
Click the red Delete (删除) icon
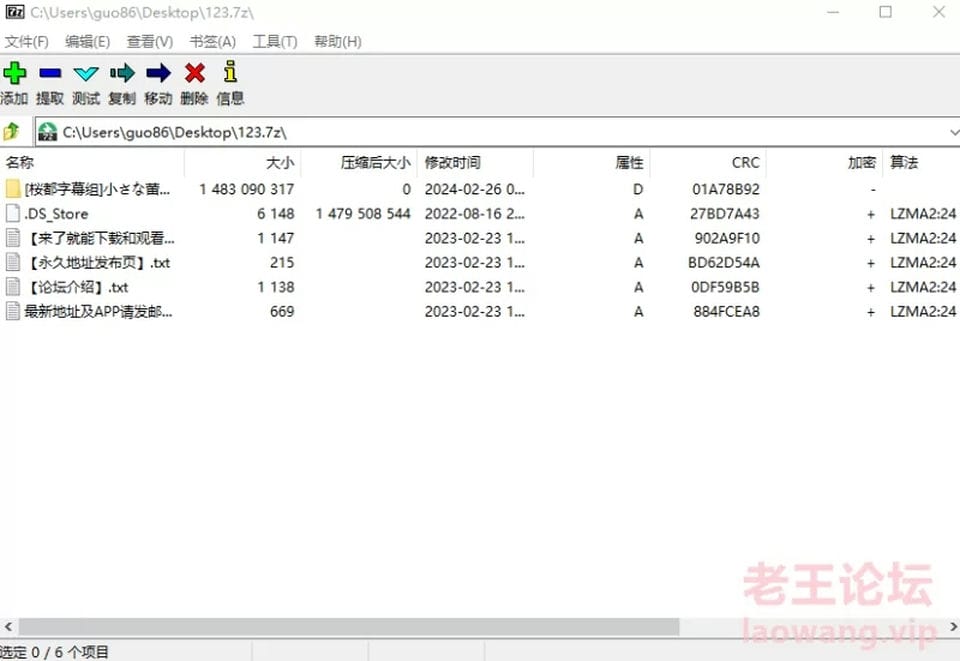pyautogui.click(x=195, y=73)
